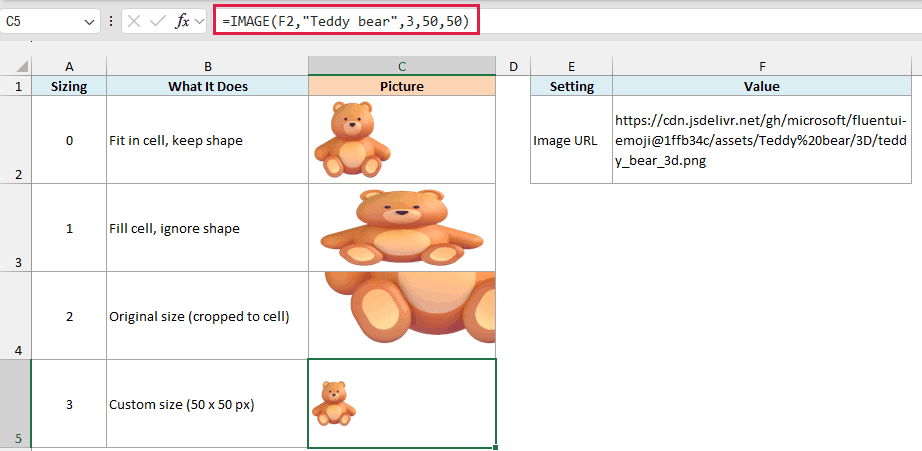Click the Insert Function fx icon

pos(182,22)
